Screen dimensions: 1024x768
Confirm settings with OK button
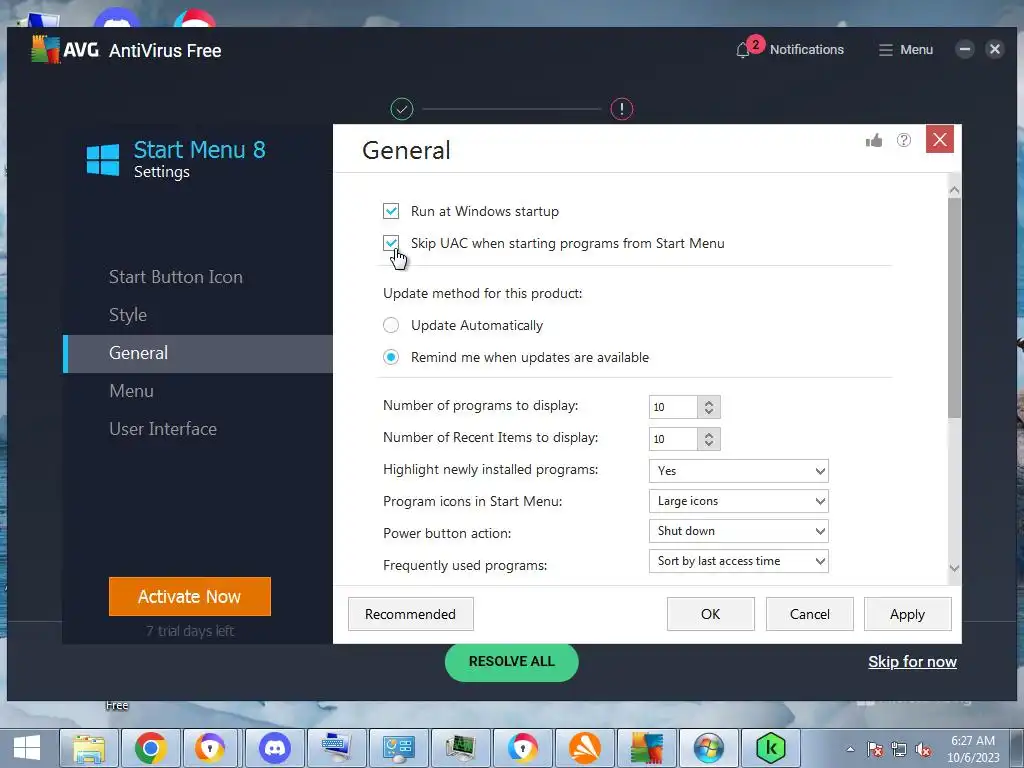tap(711, 614)
